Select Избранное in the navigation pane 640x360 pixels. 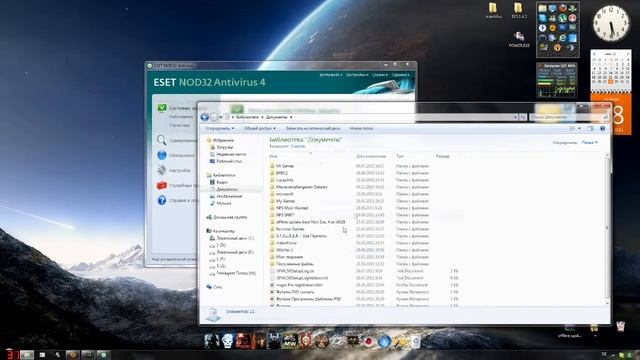pyautogui.click(x=223, y=140)
